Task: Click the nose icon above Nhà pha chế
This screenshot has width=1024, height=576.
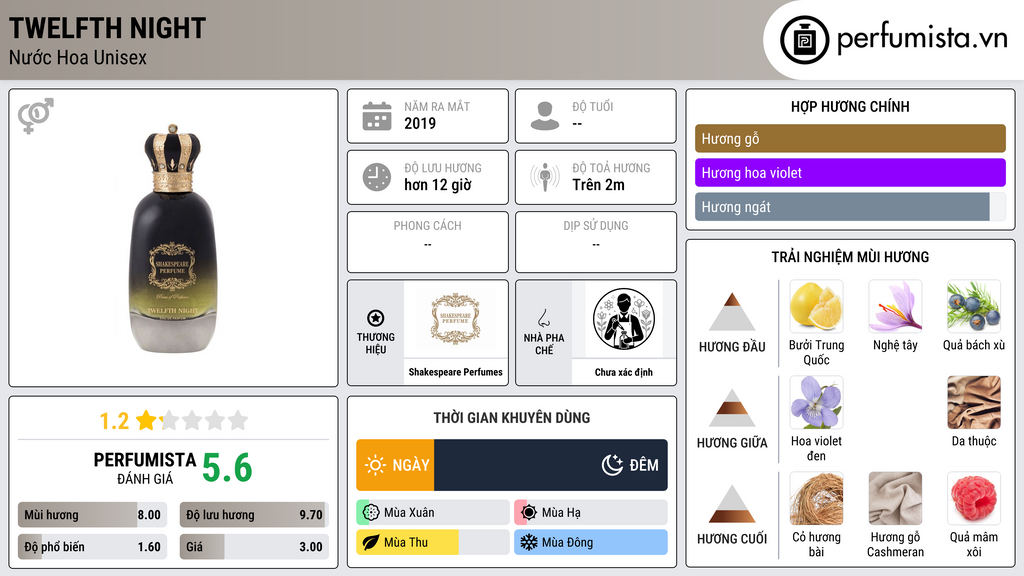Action: click(543, 318)
